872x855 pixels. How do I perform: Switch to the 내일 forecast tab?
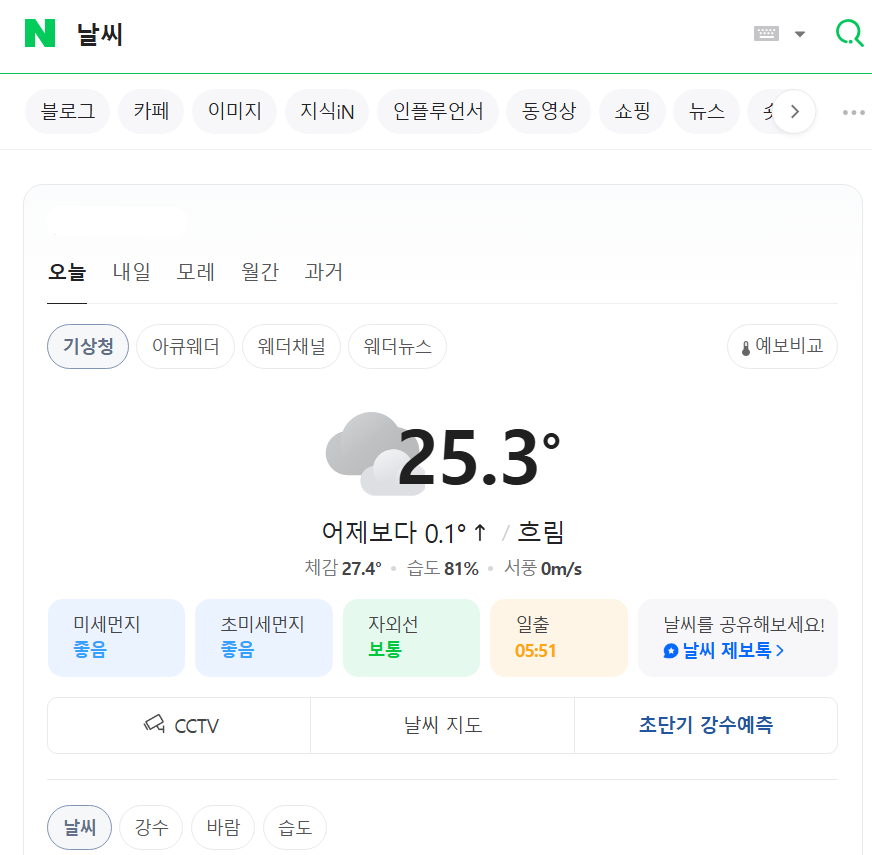pos(131,271)
